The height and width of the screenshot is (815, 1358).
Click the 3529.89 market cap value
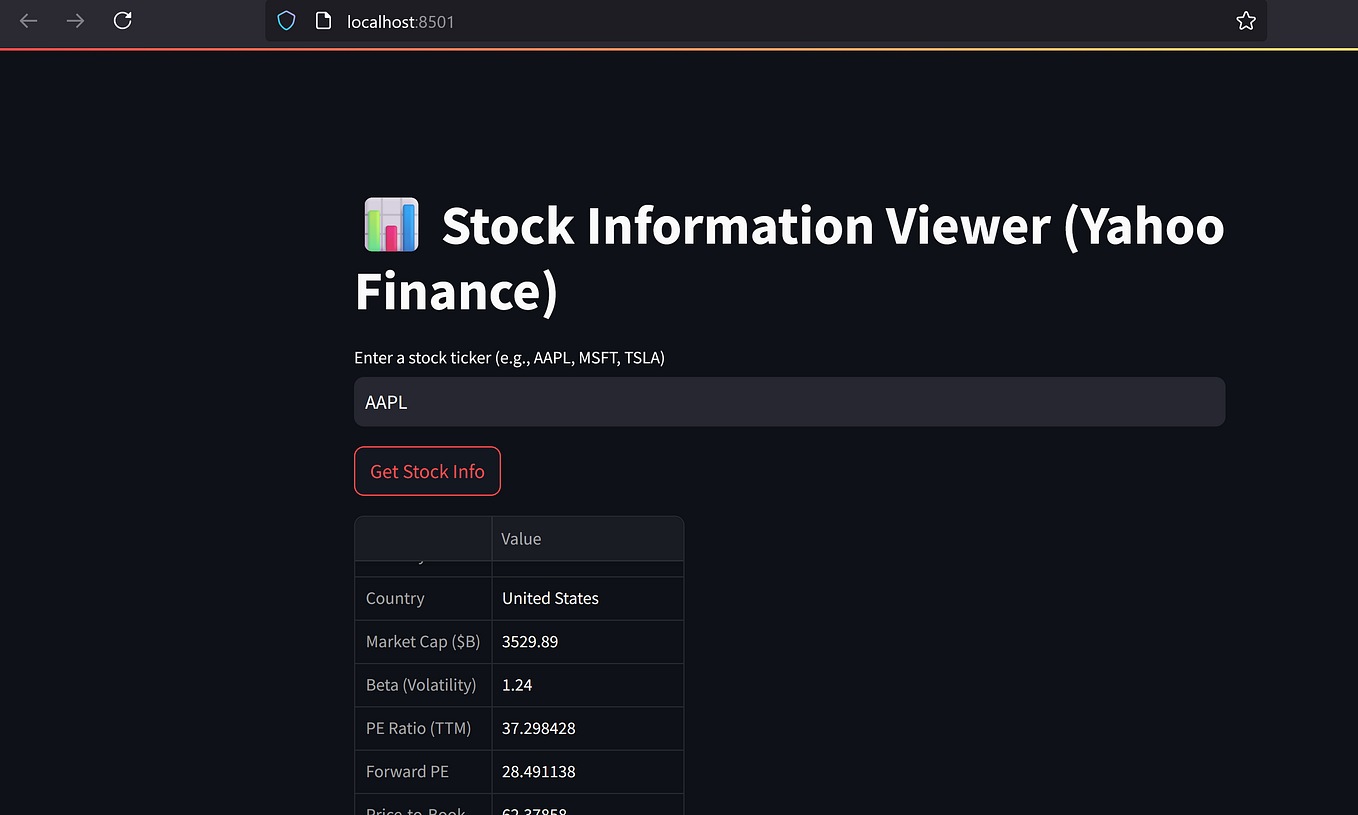tap(530, 641)
